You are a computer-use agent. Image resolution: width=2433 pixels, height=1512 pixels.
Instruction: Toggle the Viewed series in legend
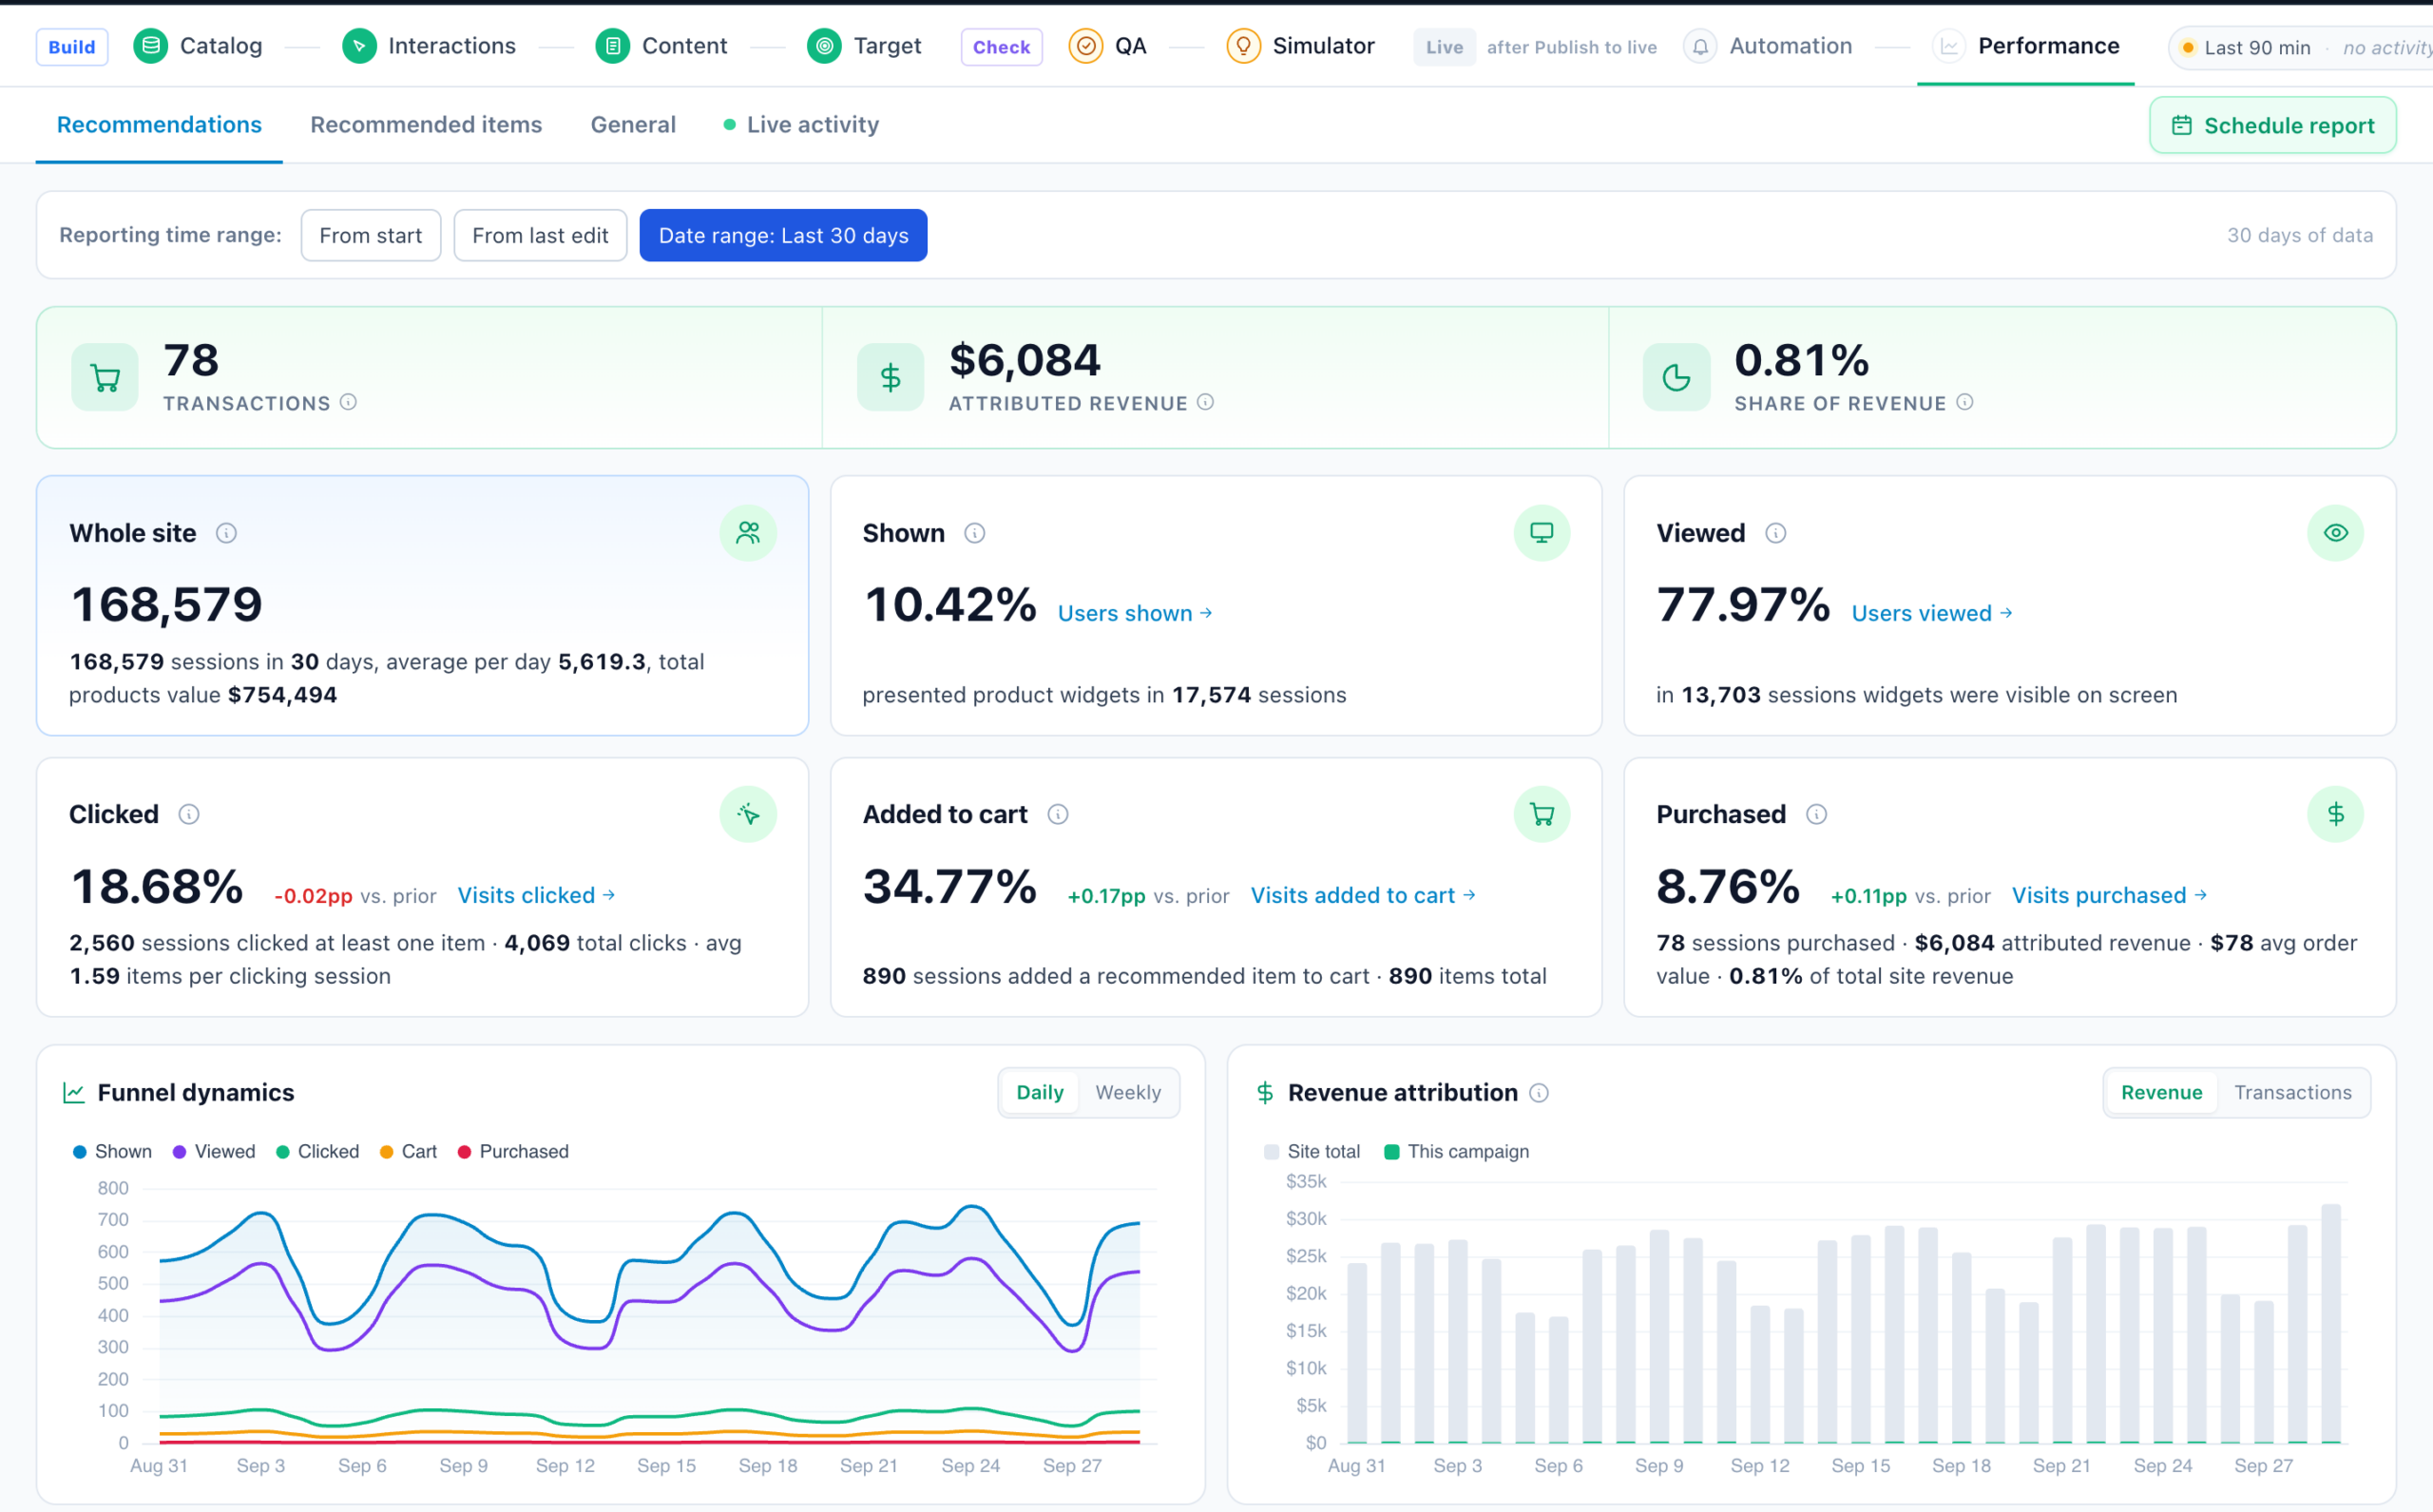point(214,1151)
